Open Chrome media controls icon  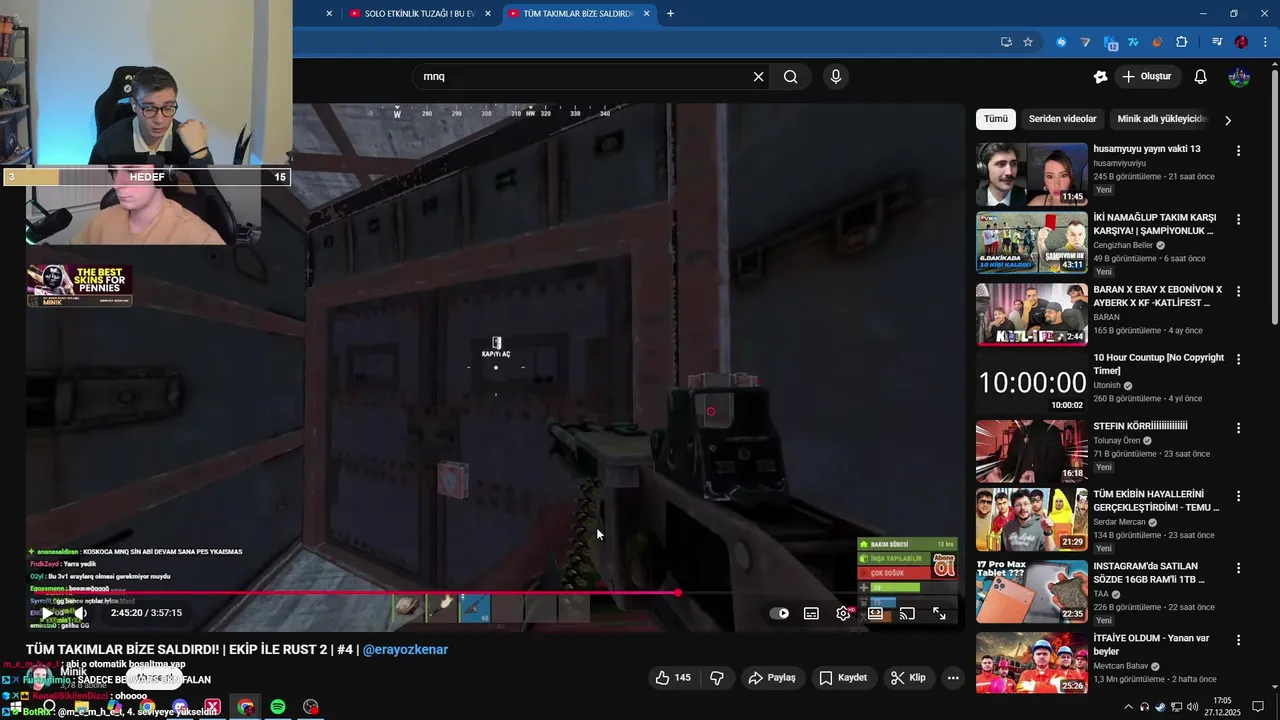tap(1217, 42)
